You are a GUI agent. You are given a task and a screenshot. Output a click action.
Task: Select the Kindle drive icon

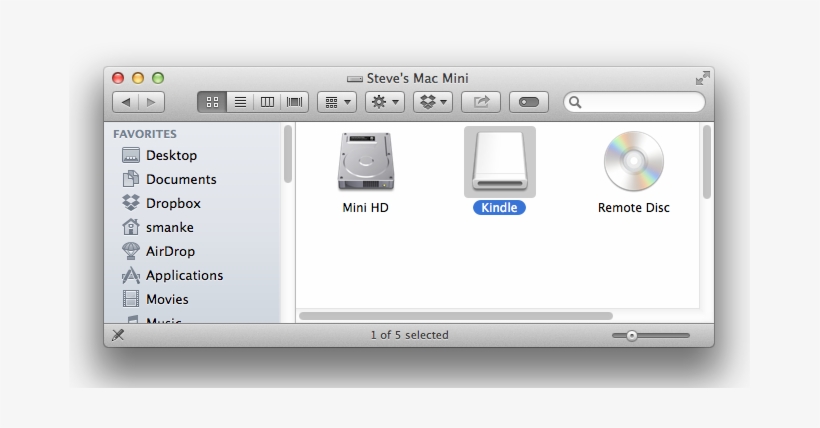pos(499,161)
